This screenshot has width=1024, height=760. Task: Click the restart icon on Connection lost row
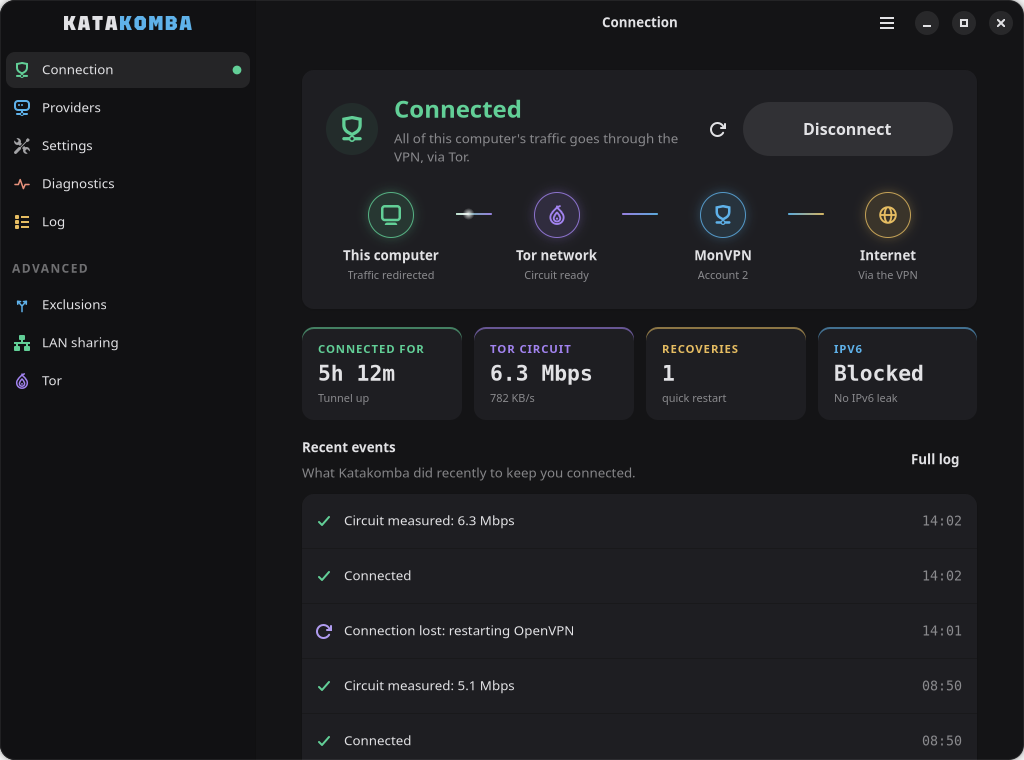point(324,631)
